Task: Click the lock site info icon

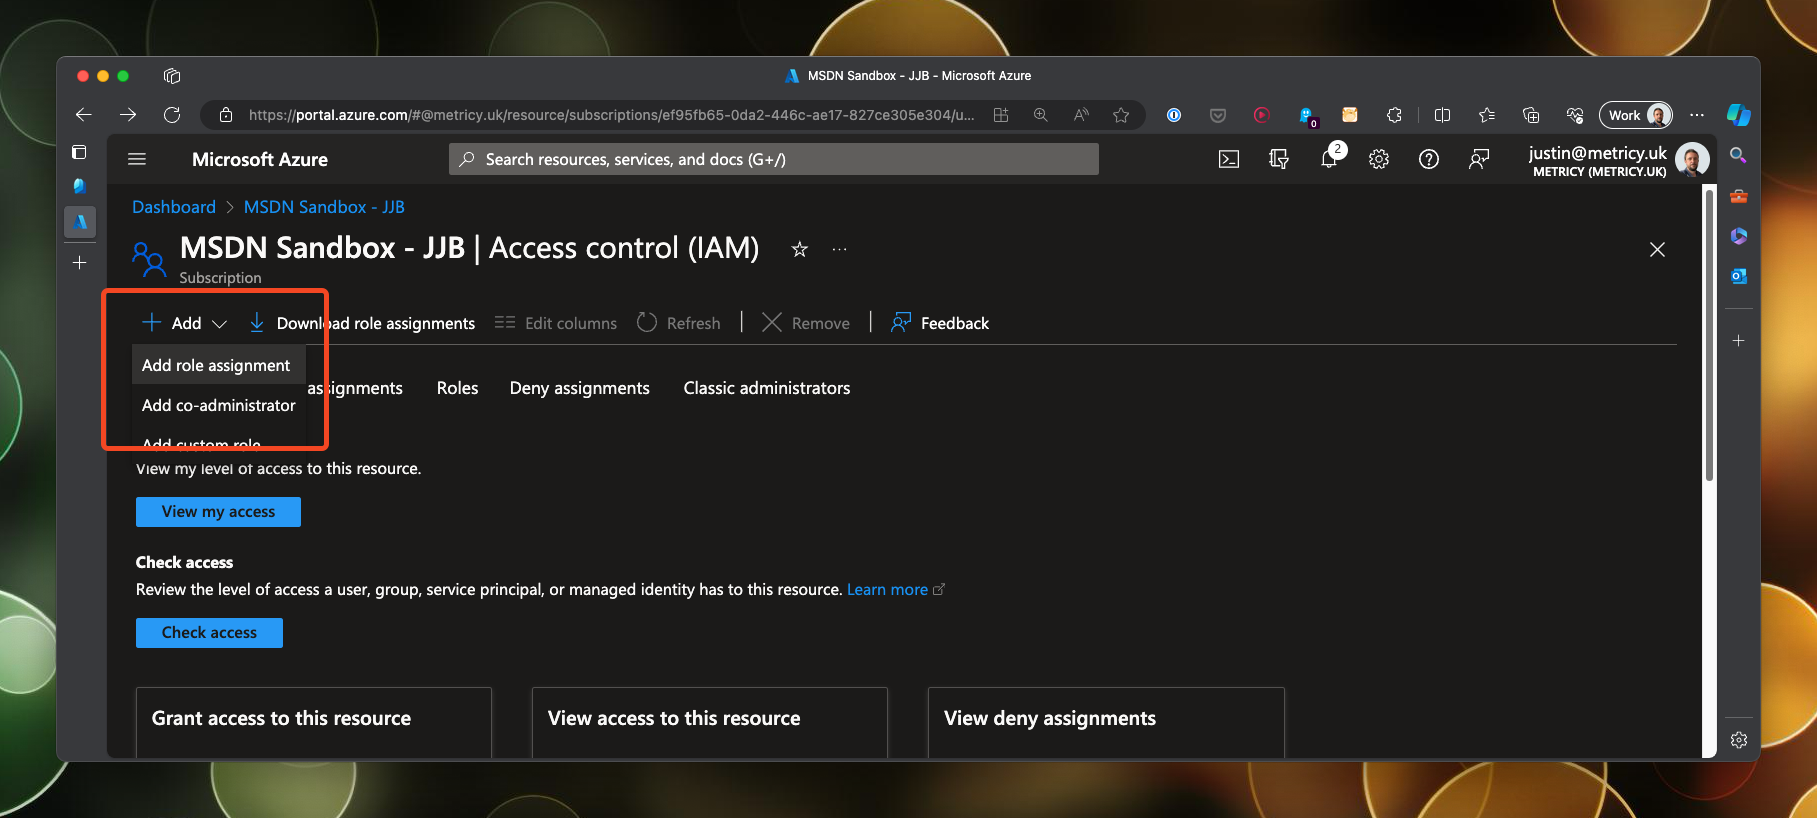Action: pos(226,115)
